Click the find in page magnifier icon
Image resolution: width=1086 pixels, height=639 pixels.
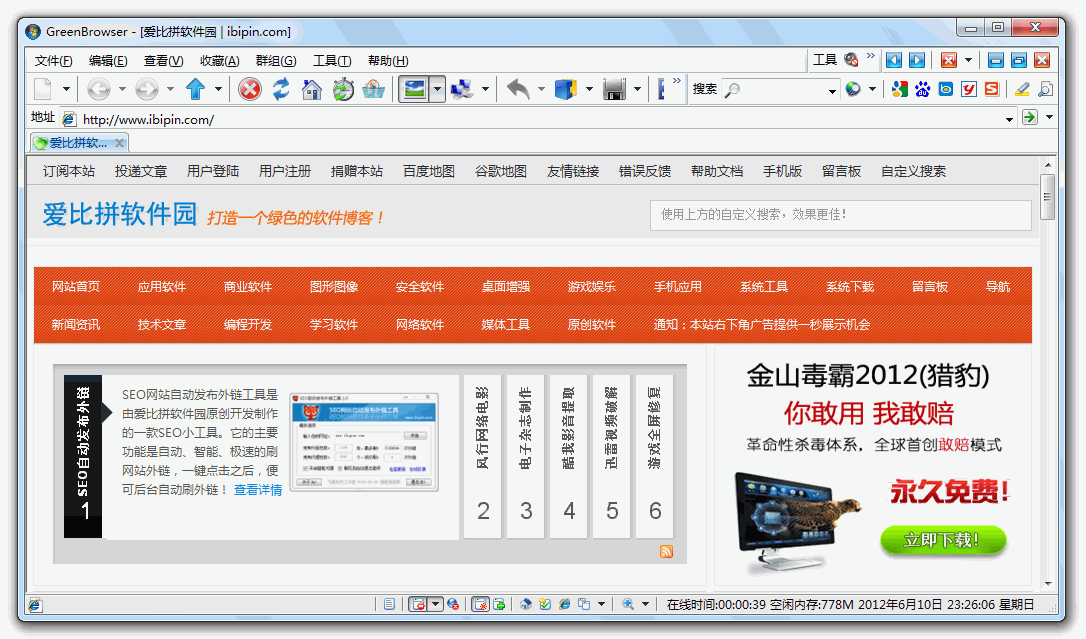[x=1045, y=89]
